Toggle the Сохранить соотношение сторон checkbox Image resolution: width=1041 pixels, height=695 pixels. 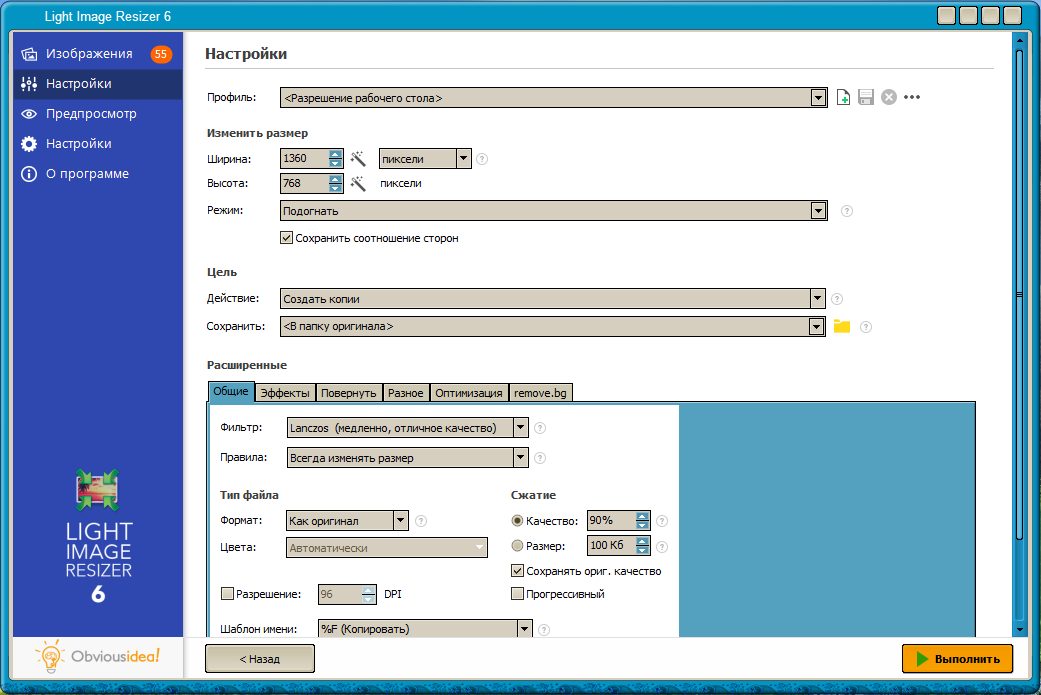(286, 238)
